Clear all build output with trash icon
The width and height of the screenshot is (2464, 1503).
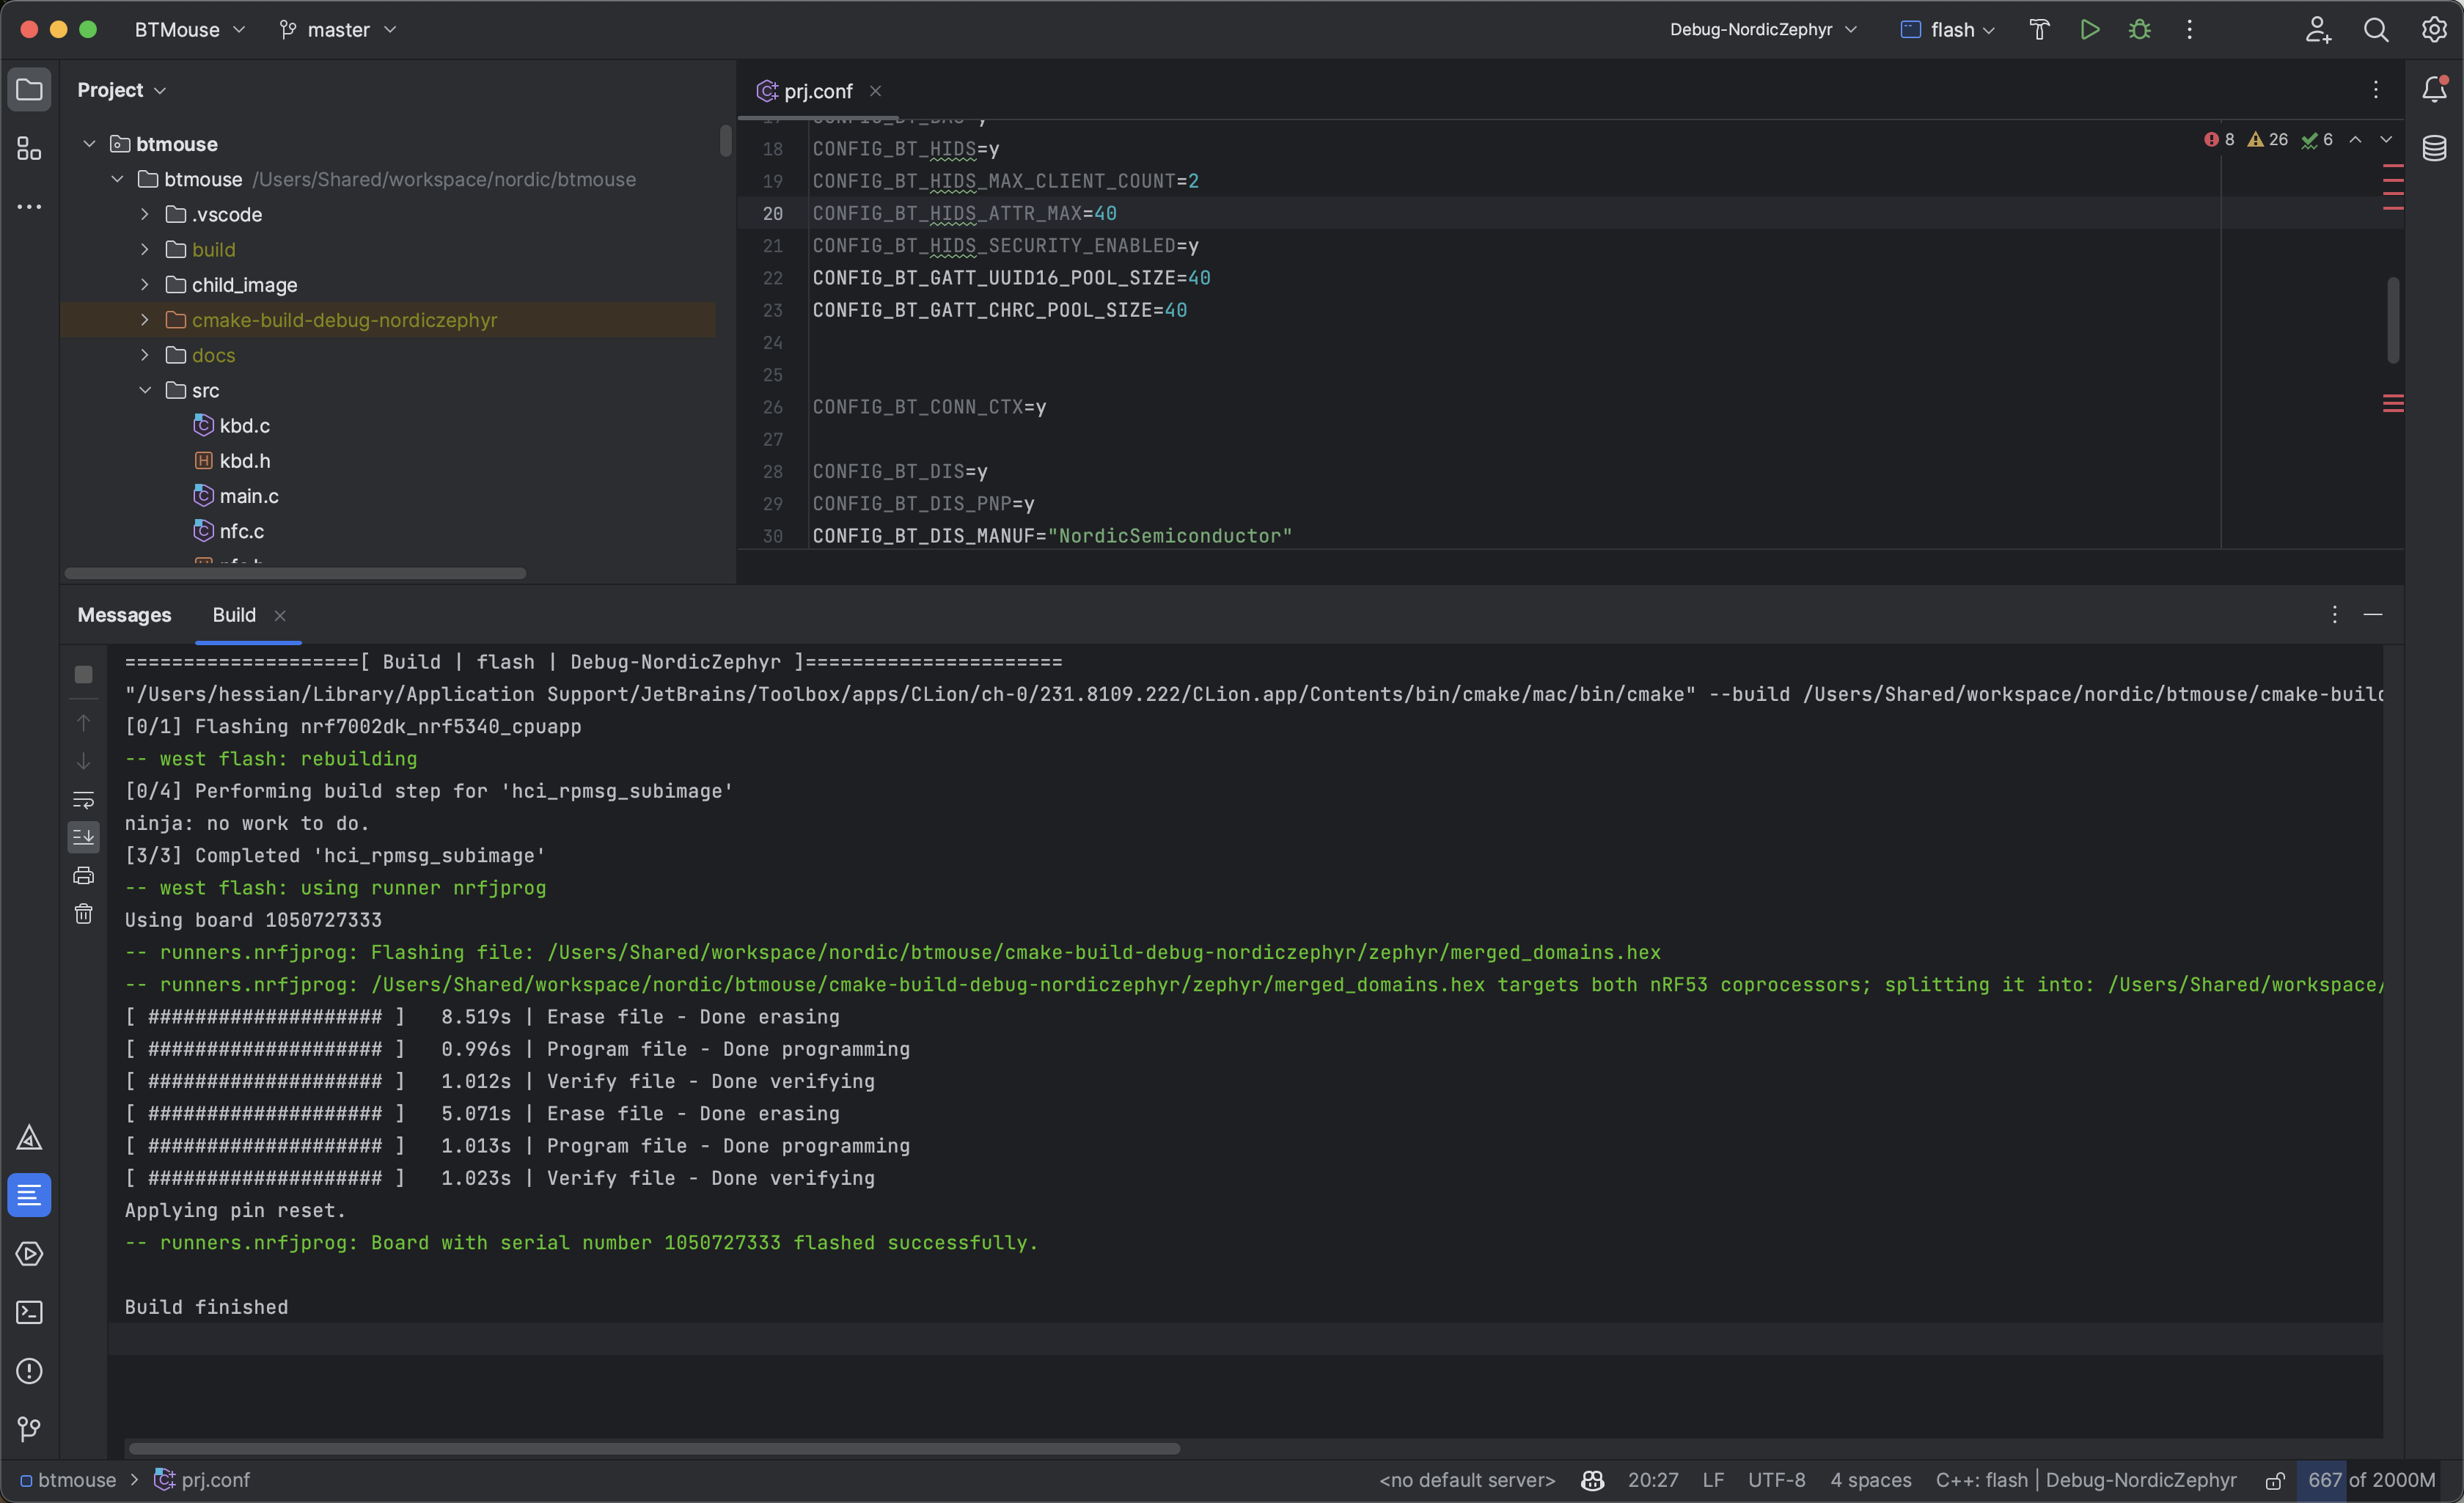click(x=84, y=914)
